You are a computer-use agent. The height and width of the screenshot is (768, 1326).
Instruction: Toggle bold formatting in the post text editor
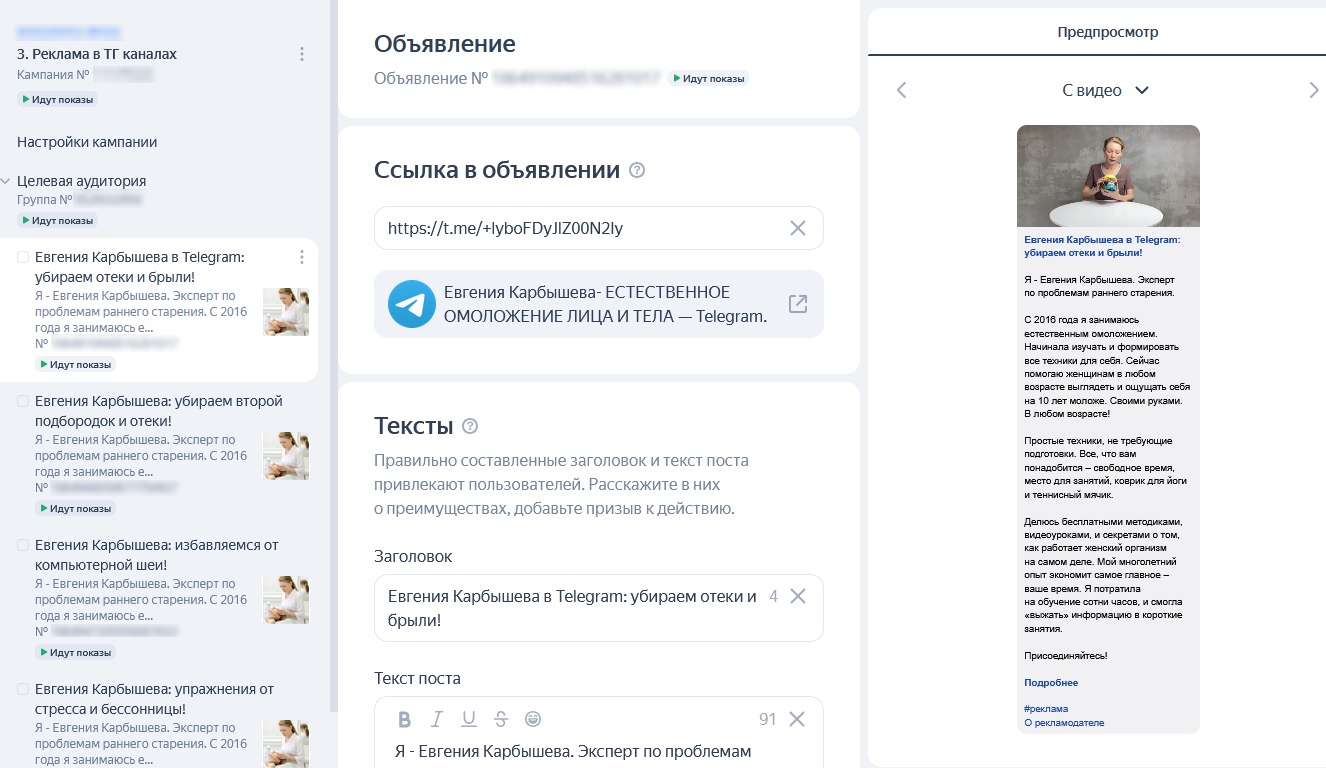404,719
